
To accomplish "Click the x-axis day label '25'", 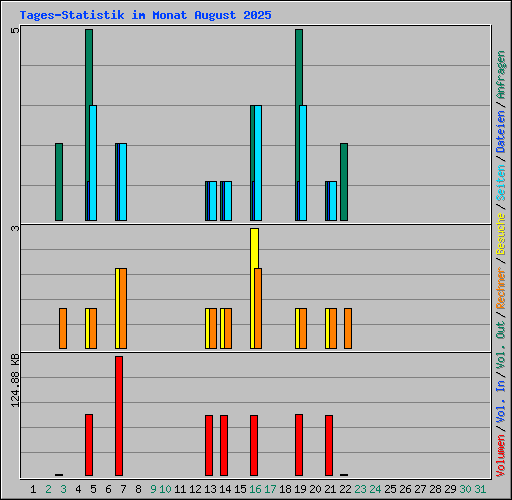I will pyautogui.click(x=390, y=489).
